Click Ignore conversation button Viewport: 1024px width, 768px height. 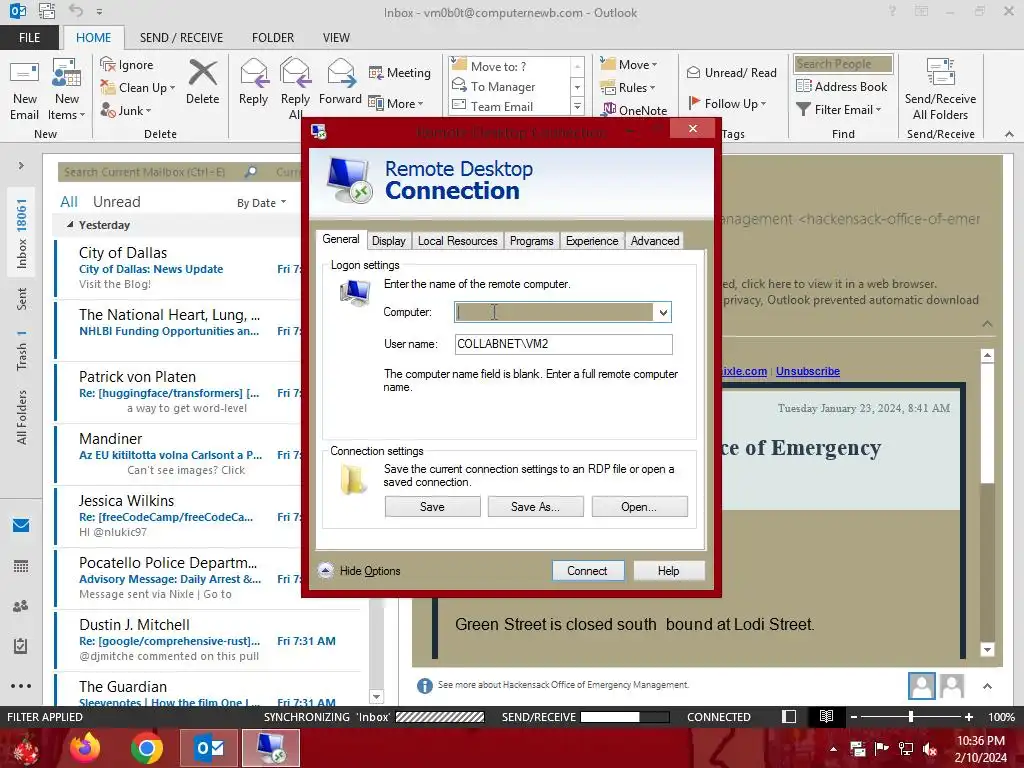[x=127, y=65]
